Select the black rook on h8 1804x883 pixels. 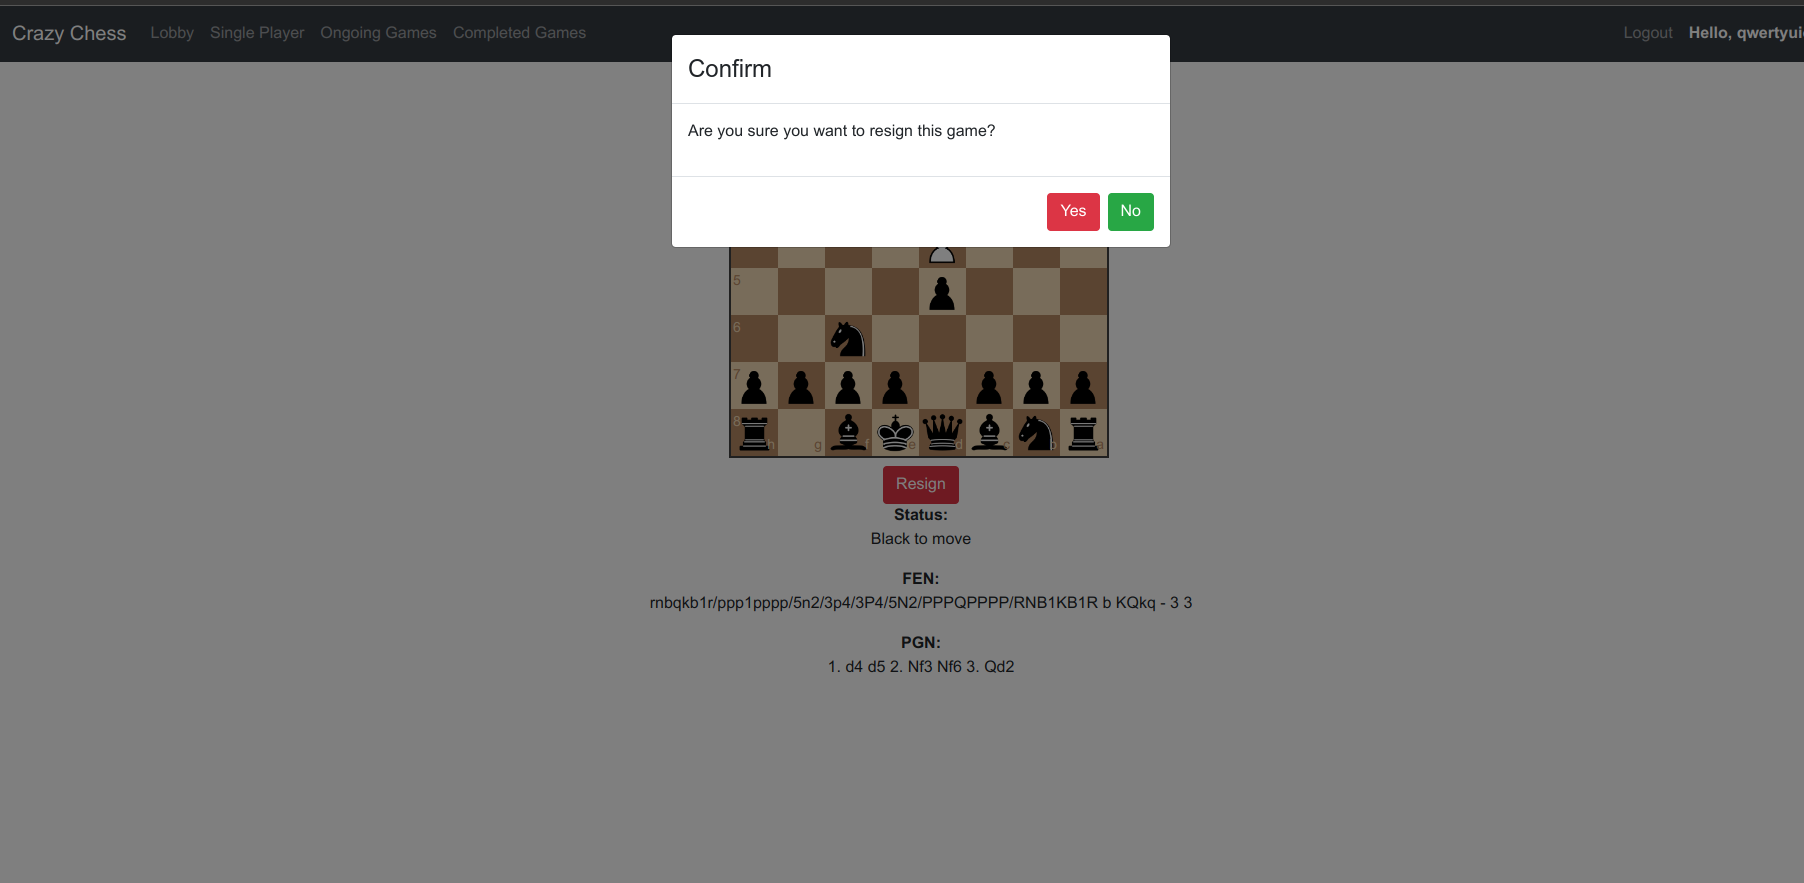click(x=754, y=433)
